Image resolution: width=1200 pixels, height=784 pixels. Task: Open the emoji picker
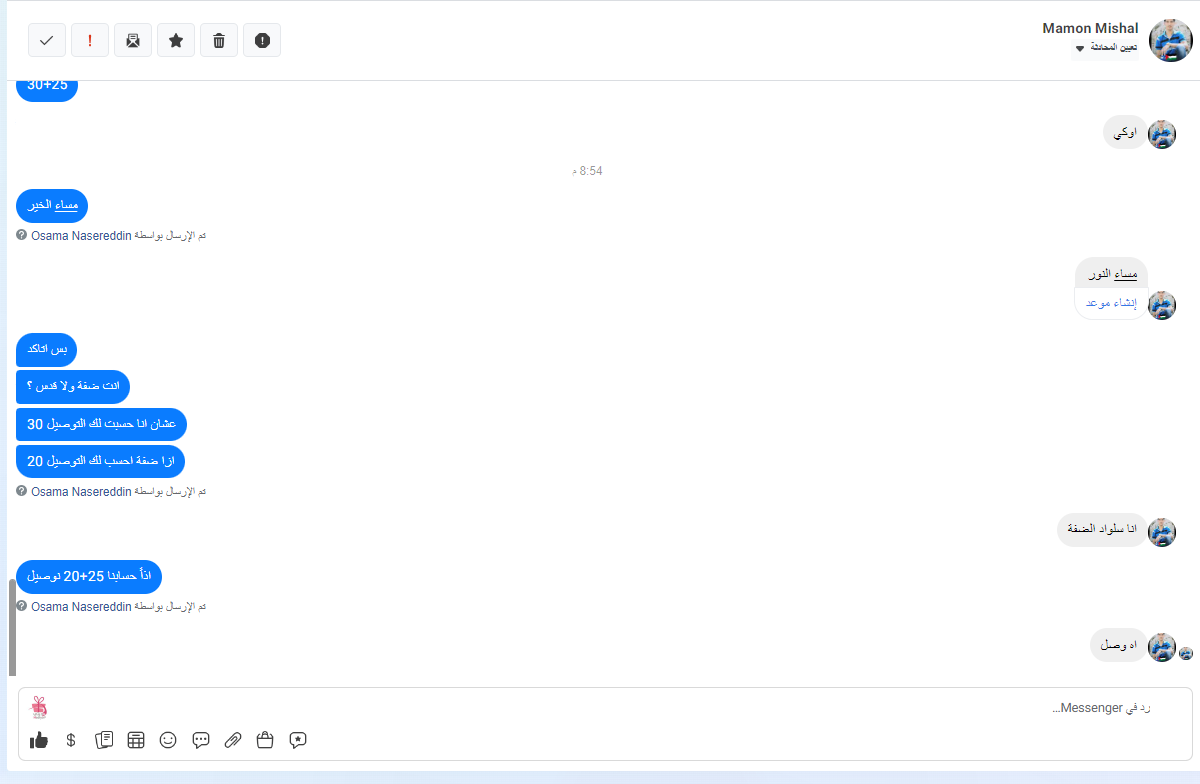click(x=168, y=740)
